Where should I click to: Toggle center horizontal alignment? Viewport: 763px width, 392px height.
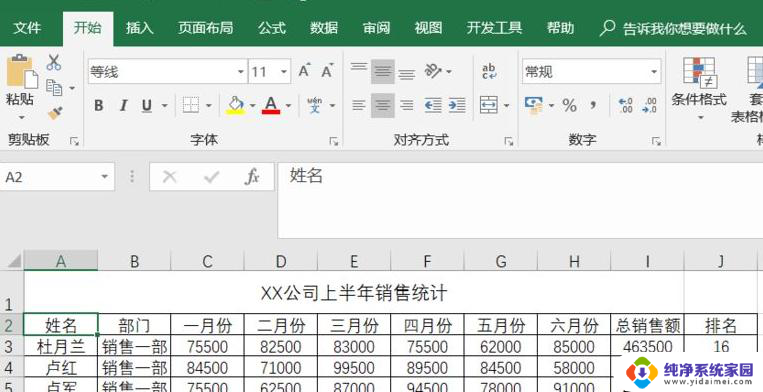pos(383,105)
